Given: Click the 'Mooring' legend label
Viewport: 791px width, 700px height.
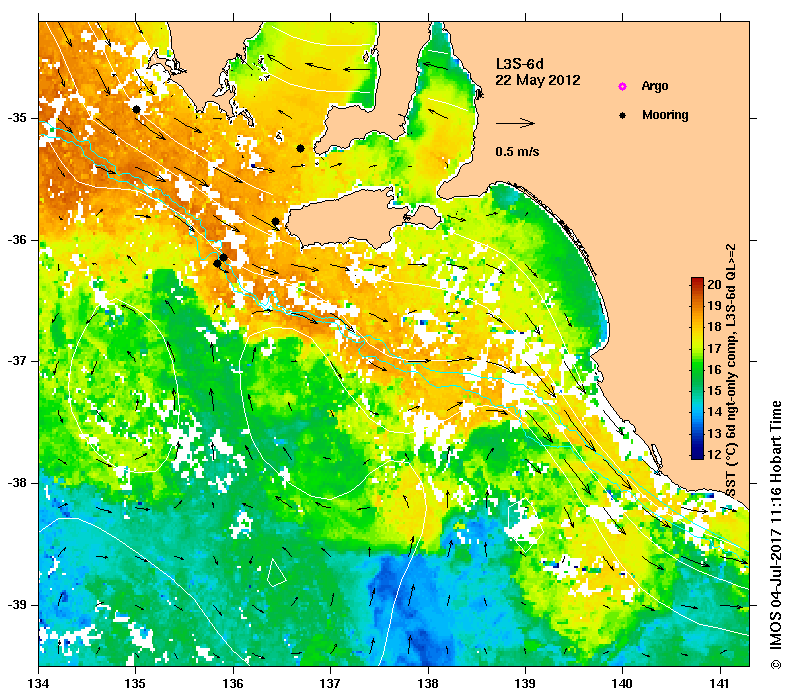Looking at the screenshot, I should click(665, 115).
